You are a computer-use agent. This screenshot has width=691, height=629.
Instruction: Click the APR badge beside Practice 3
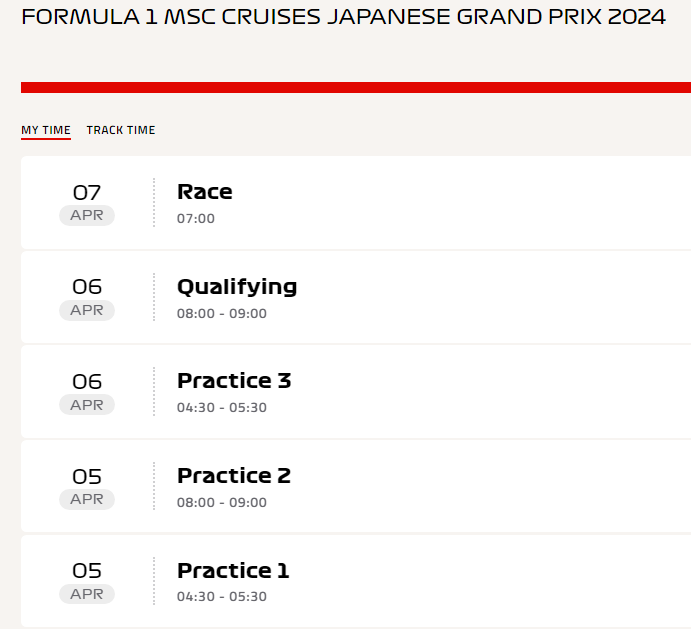(87, 405)
